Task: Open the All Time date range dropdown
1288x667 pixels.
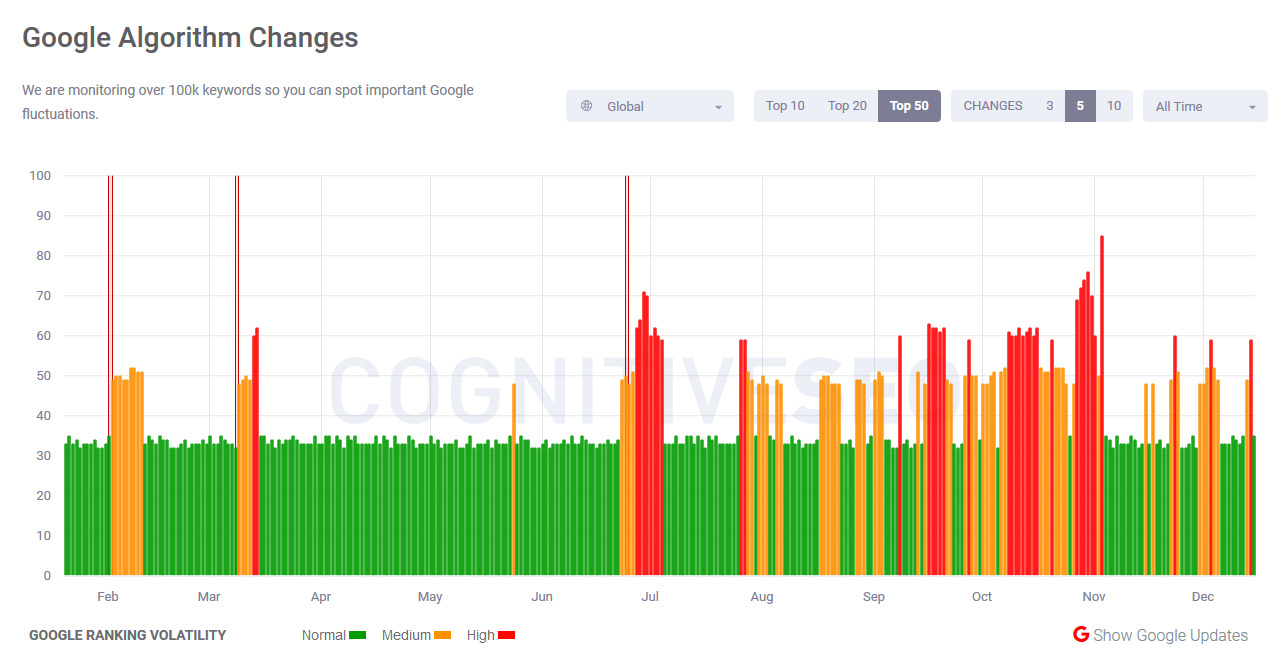Action: [1205, 105]
